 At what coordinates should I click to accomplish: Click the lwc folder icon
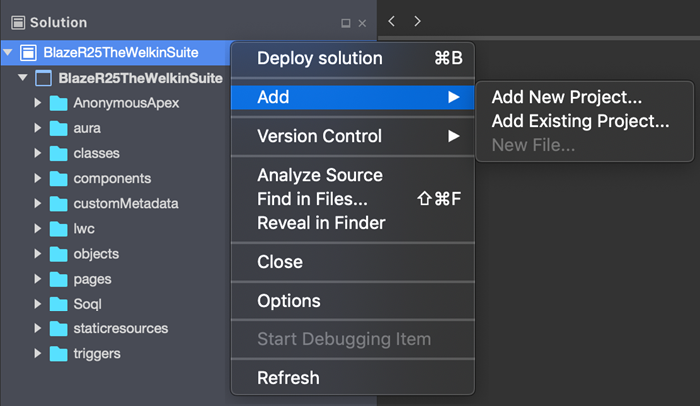click(58, 229)
